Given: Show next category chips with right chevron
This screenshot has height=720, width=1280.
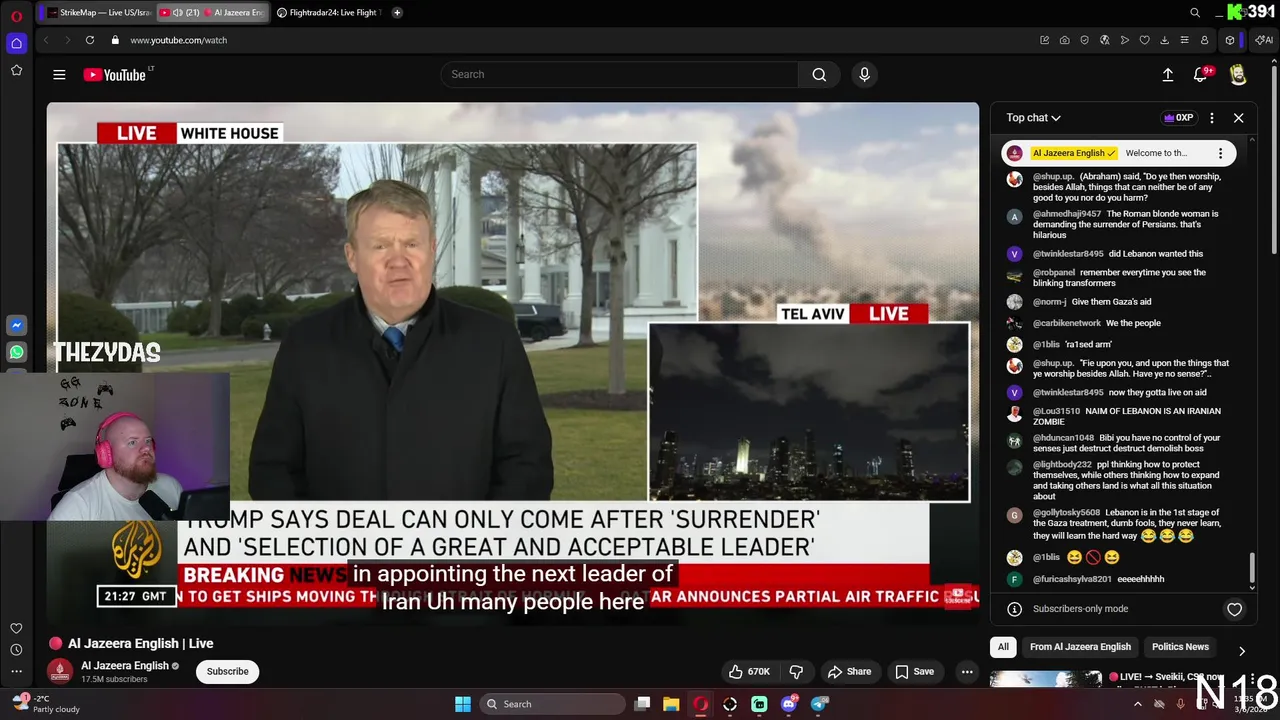Looking at the screenshot, I should (x=1242, y=651).
